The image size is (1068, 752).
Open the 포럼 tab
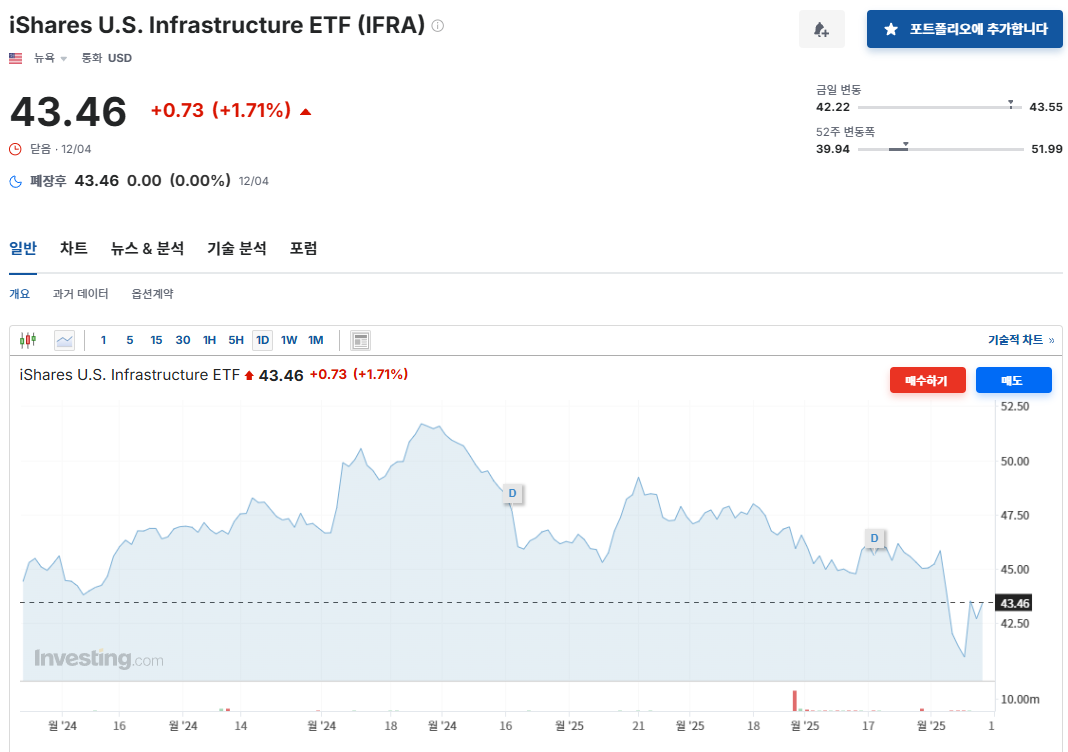(x=303, y=249)
